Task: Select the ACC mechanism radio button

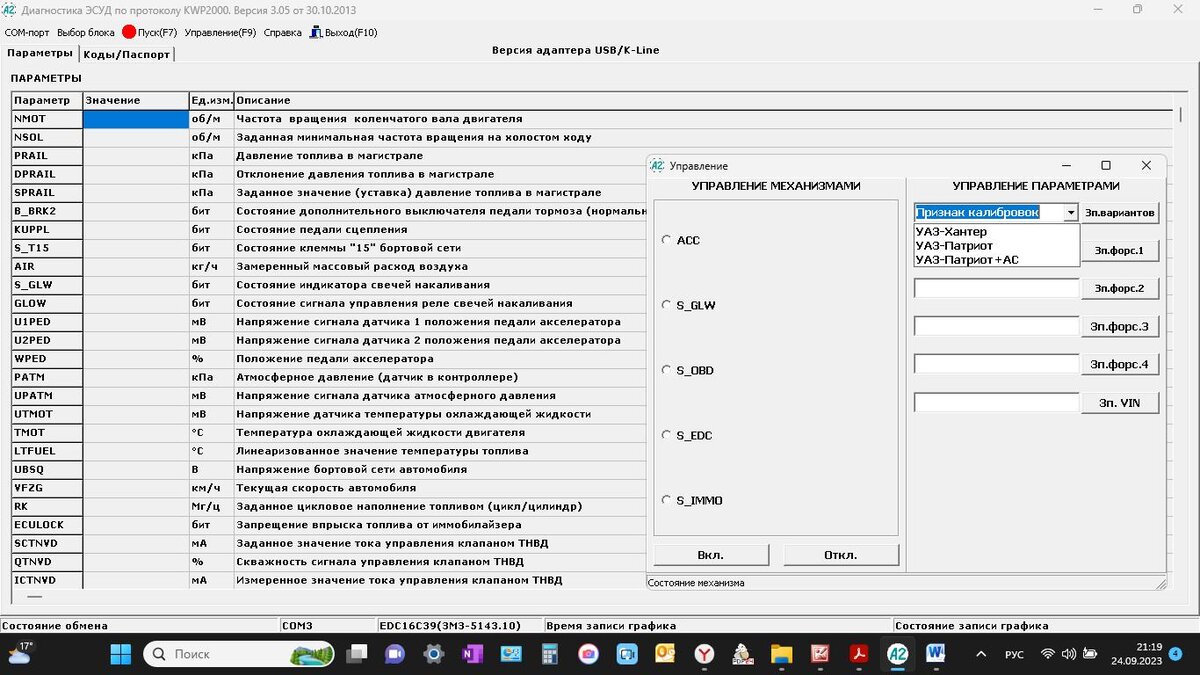Action: pos(667,240)
